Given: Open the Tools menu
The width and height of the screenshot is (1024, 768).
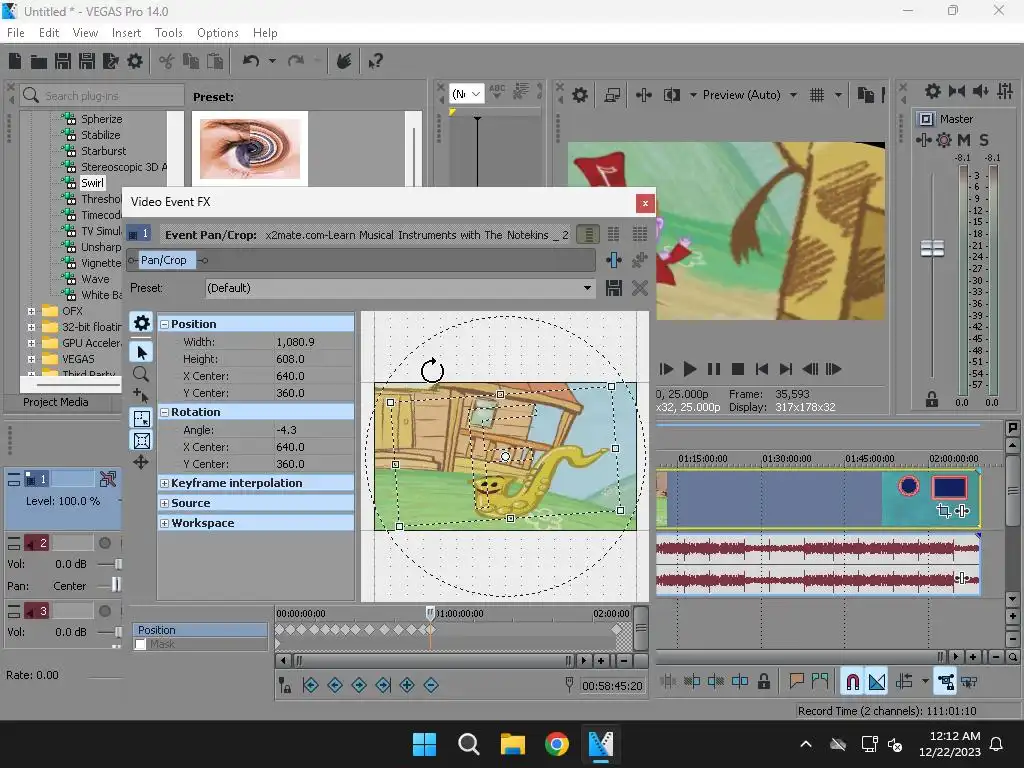Looking at the screenshot, I should point(168,33).
